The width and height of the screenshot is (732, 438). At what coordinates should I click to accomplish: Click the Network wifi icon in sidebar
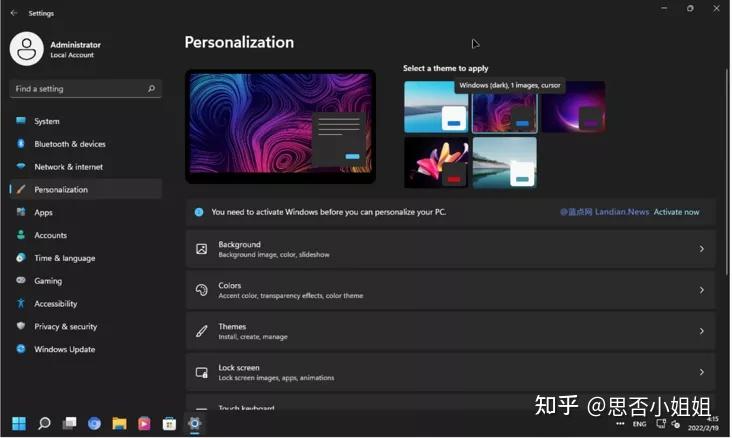tap(21, 166)
